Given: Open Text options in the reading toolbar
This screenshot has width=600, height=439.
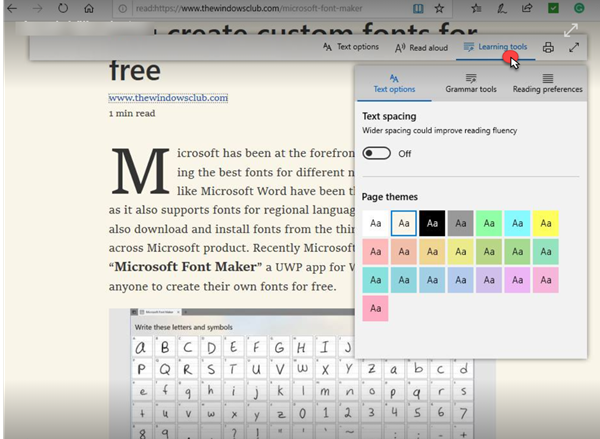Looking at the screenshot, I should [351, 47].
